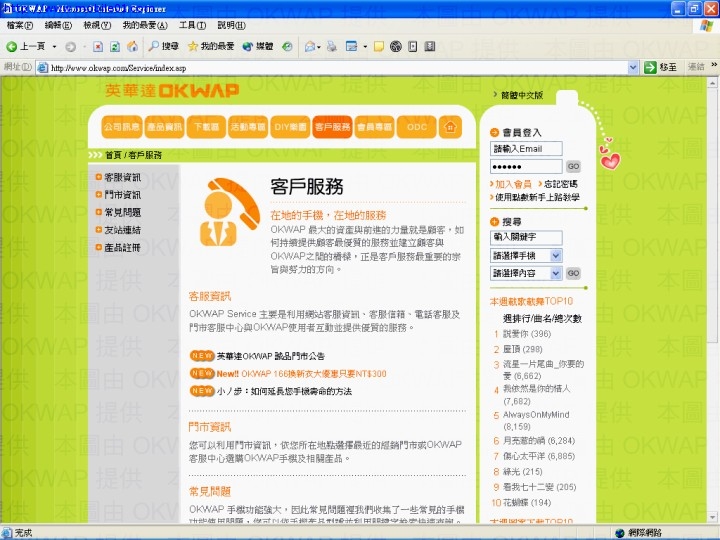Click the 請輸入Email input field
720x540 pixels.
click(526, 149)
